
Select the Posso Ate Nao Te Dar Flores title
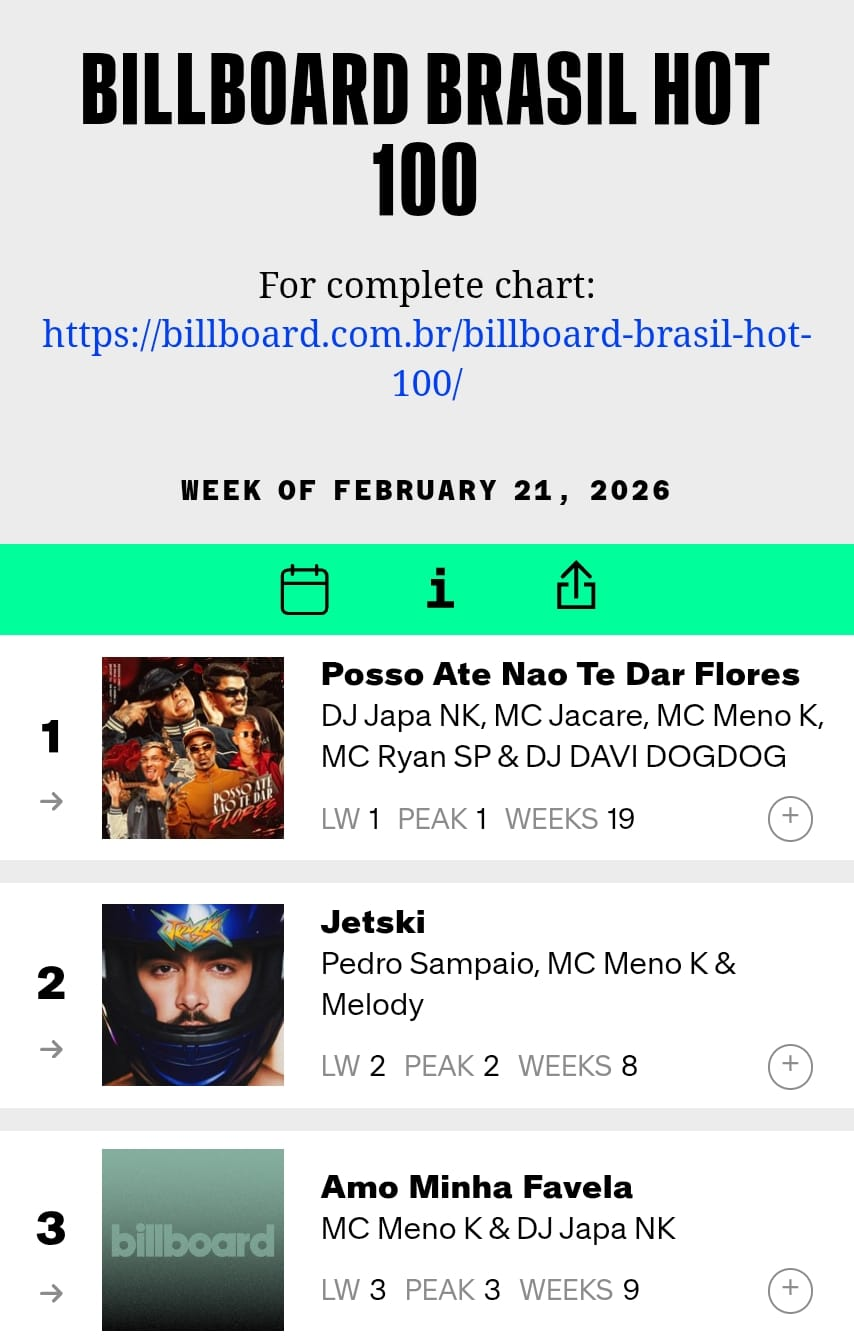[x=560, y=674]
